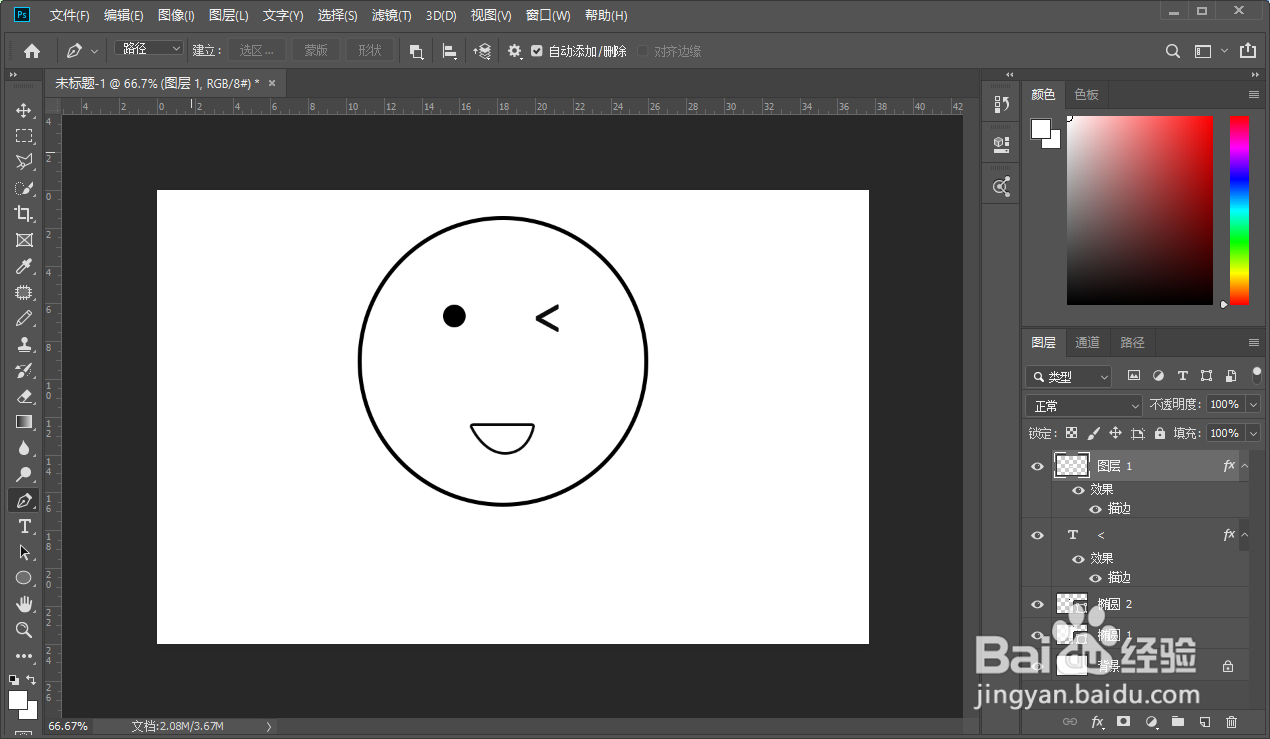Open pen options gear icon
Image resolution: width=1270 pixels, height=739 pixels.
pos(514,51)
